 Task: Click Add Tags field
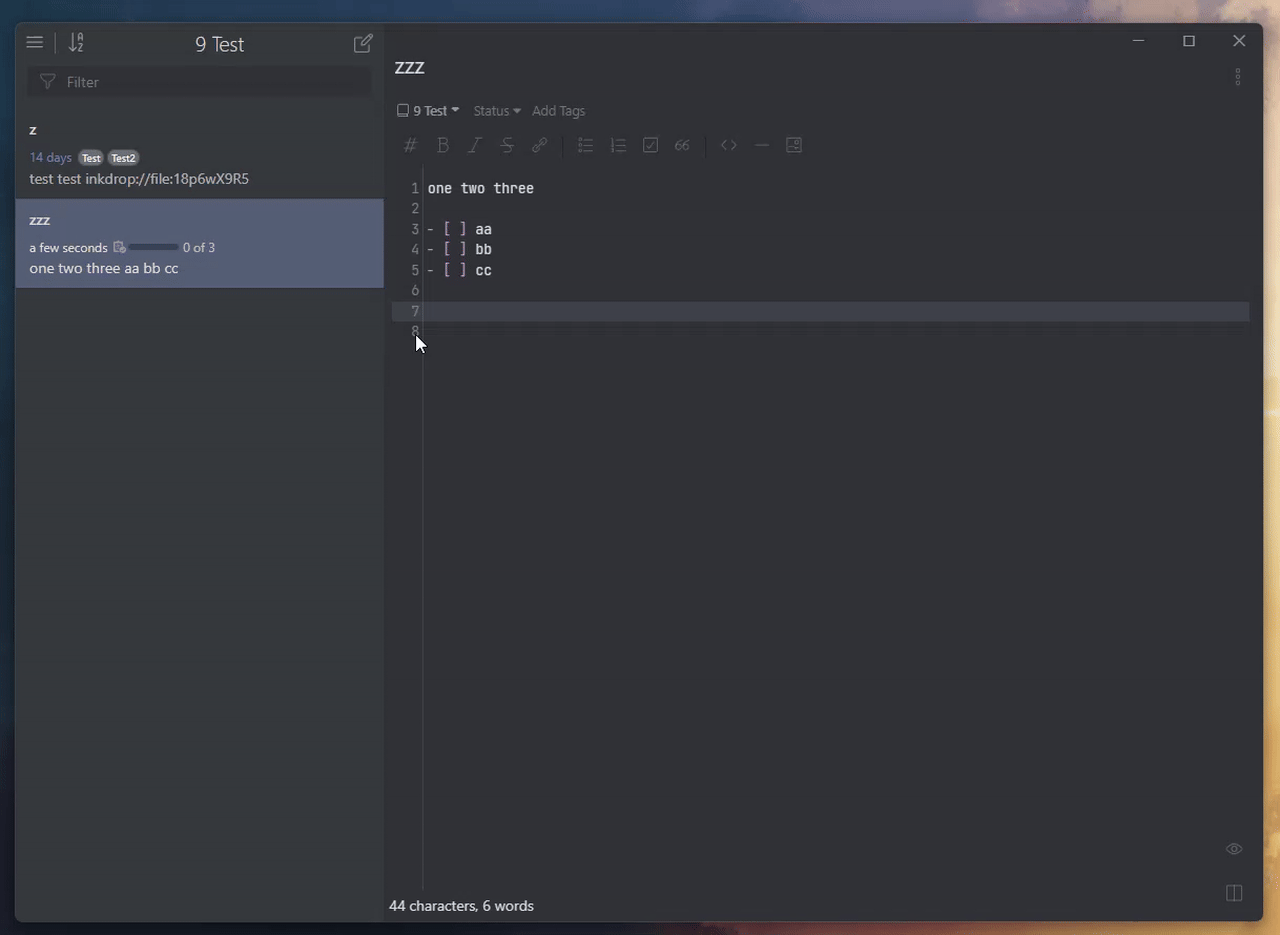(559, 111)
